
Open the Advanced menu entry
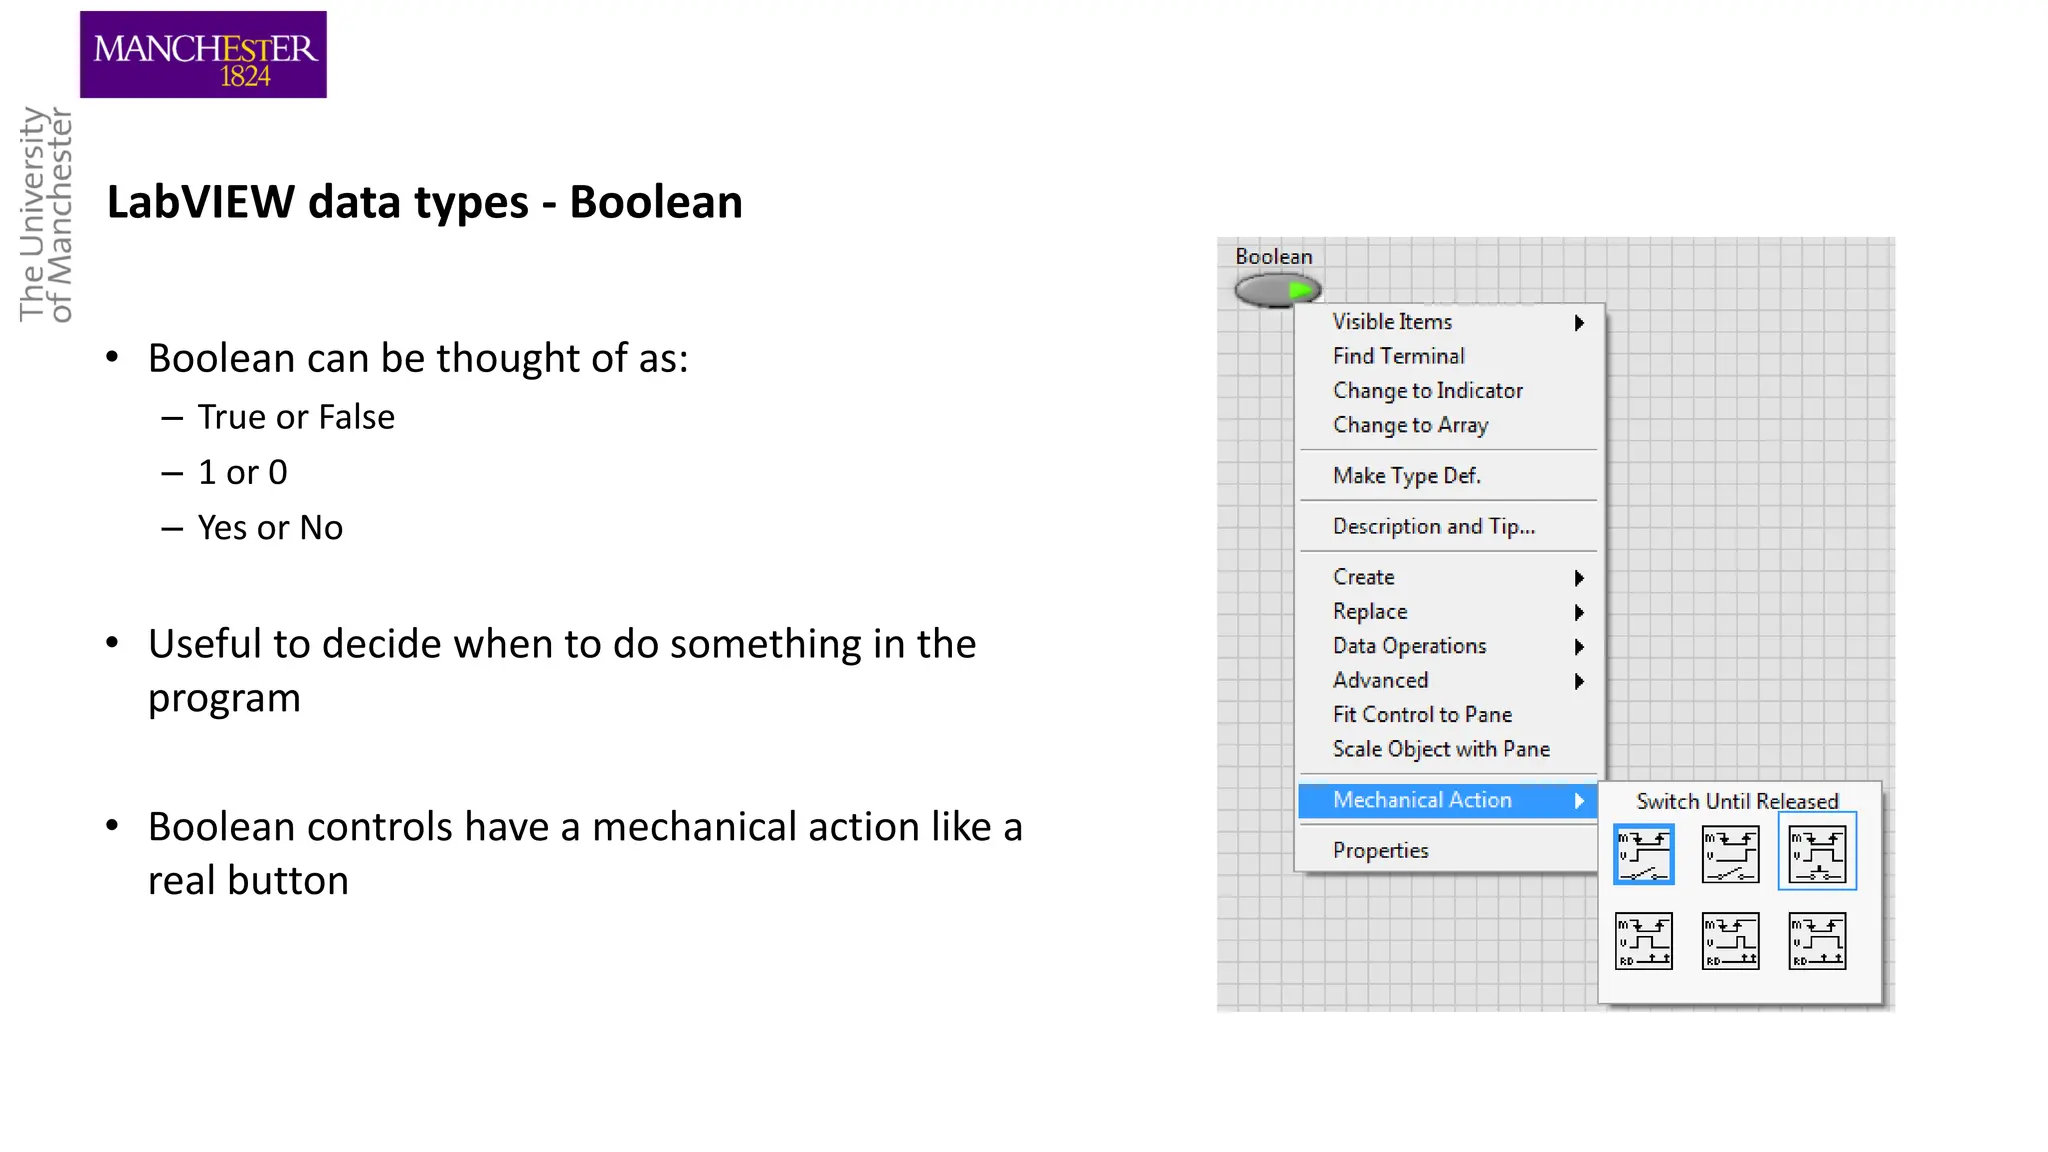tap(1449, 681)
